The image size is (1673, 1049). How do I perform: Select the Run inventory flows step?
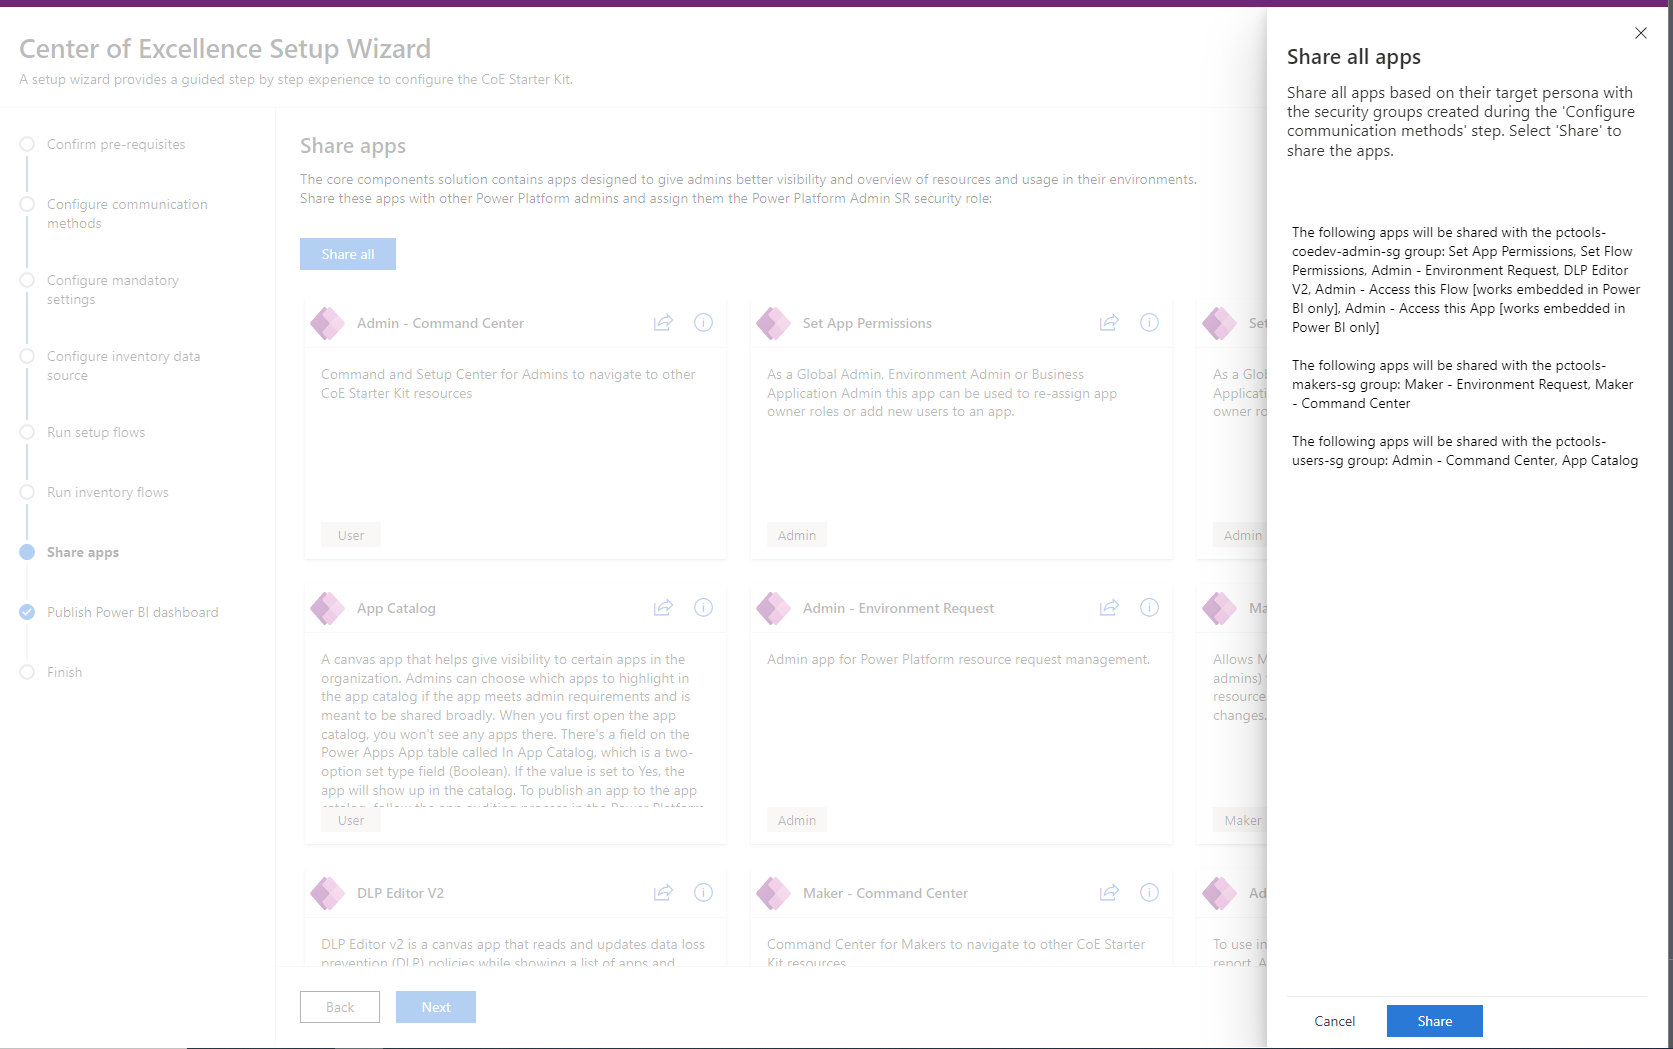tap(106, 492)
